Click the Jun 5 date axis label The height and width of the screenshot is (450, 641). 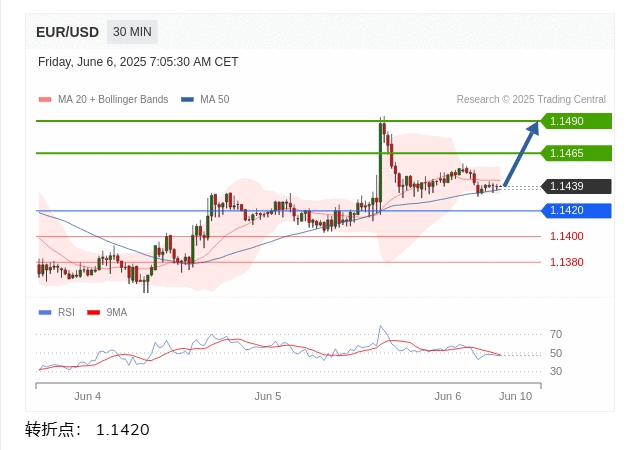tap(268, 396)
